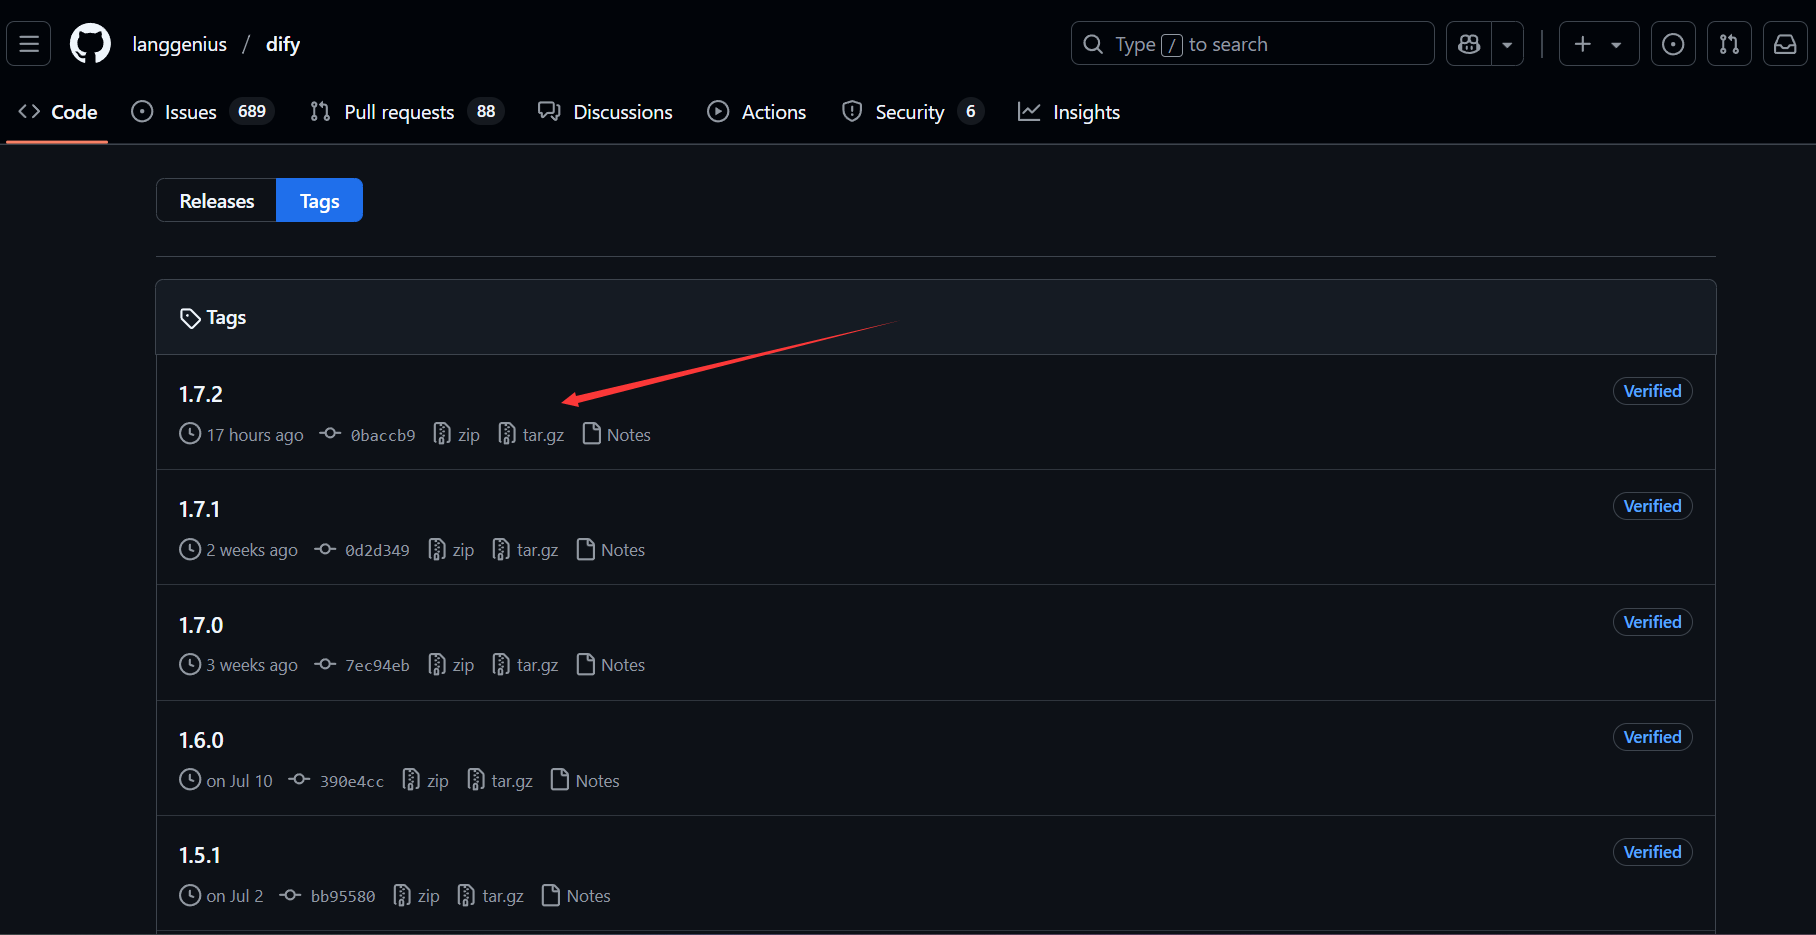Click Verified badge for tag 1.6.0
This screenshot has width=1816, height=935.
pyautogui.click(x=1652, y=737)
